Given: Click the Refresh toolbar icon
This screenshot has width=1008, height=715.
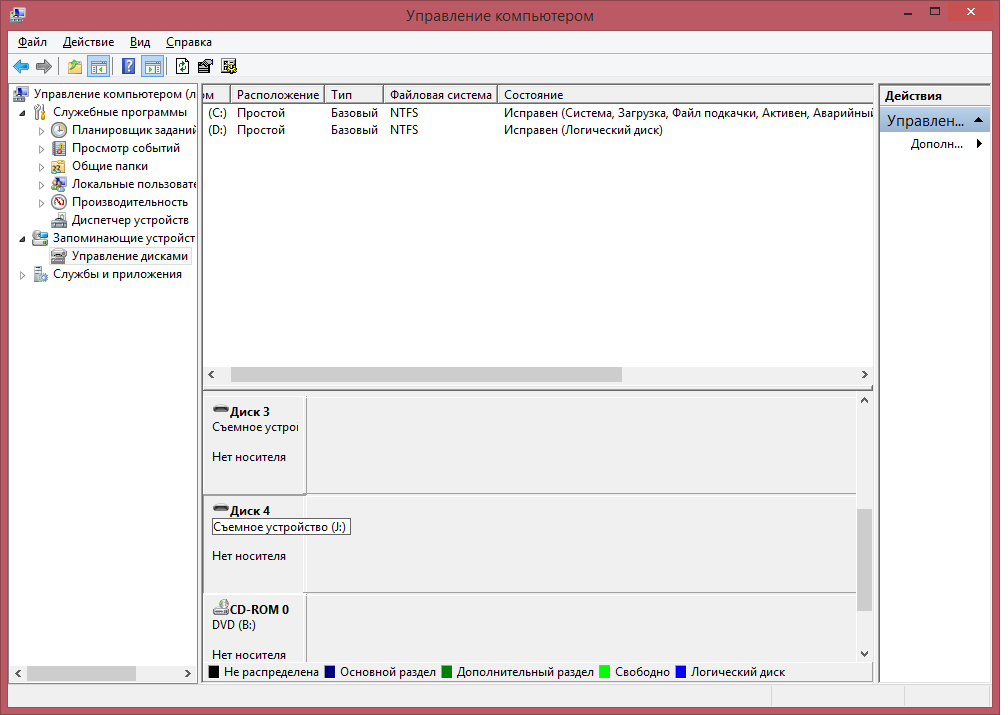Looking at the screenshot, I should 182,67.
